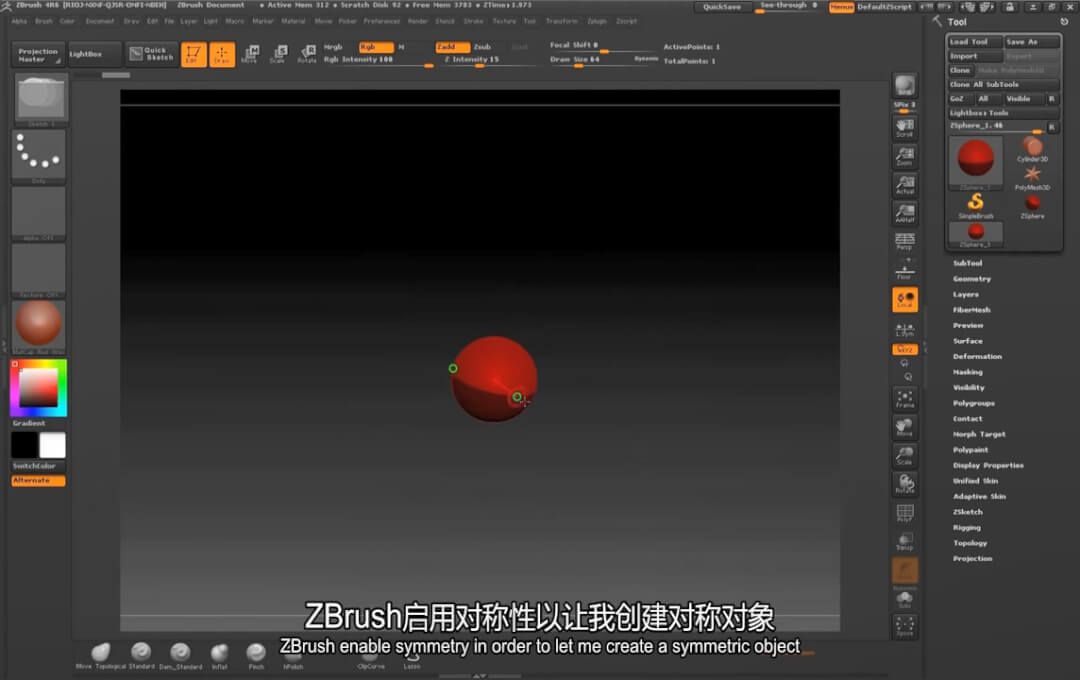Open the Preferences menu

[x=381, y=20]
